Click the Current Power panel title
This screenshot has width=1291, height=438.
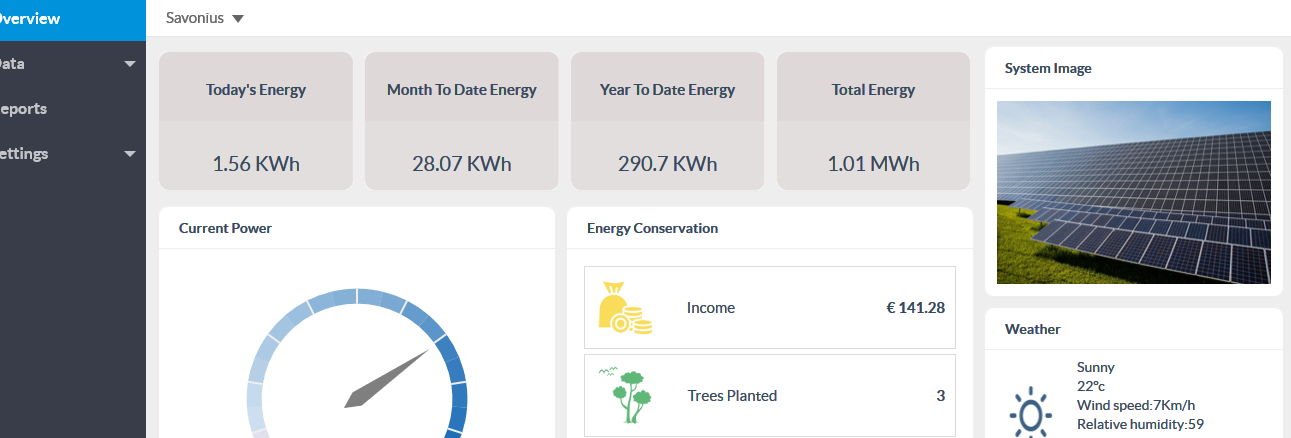click(225, 228)
